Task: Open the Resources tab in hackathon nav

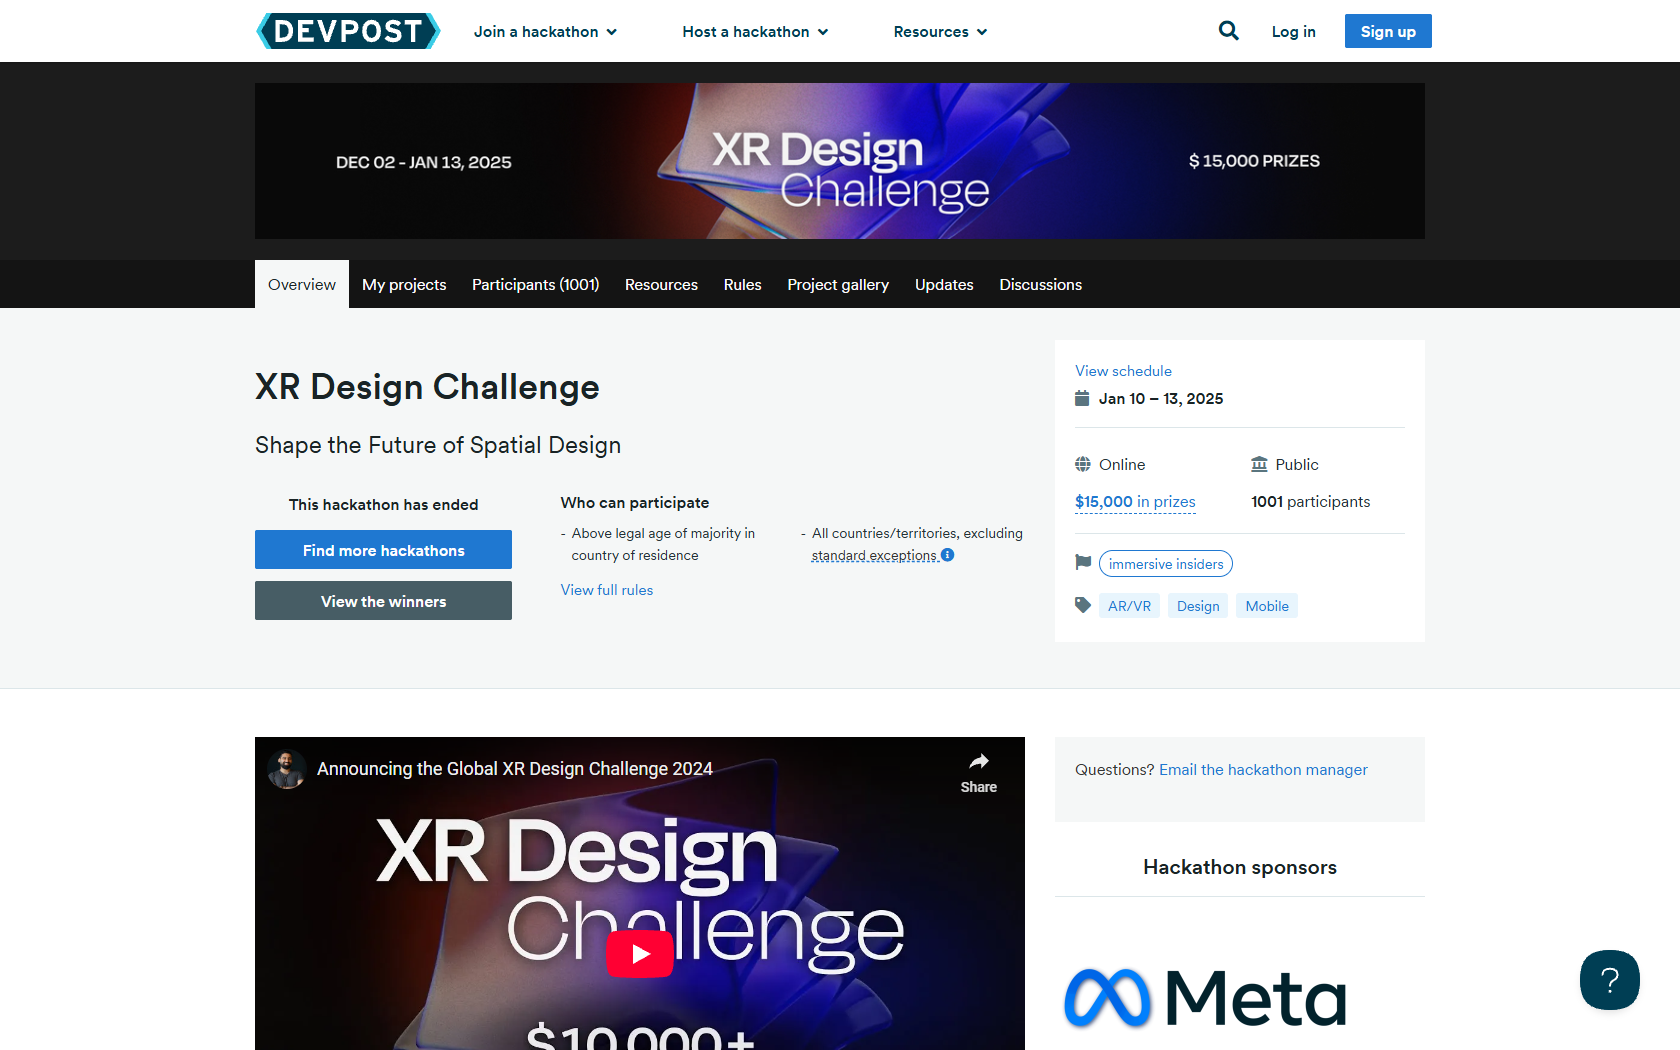Action: [x=661, y=284]
